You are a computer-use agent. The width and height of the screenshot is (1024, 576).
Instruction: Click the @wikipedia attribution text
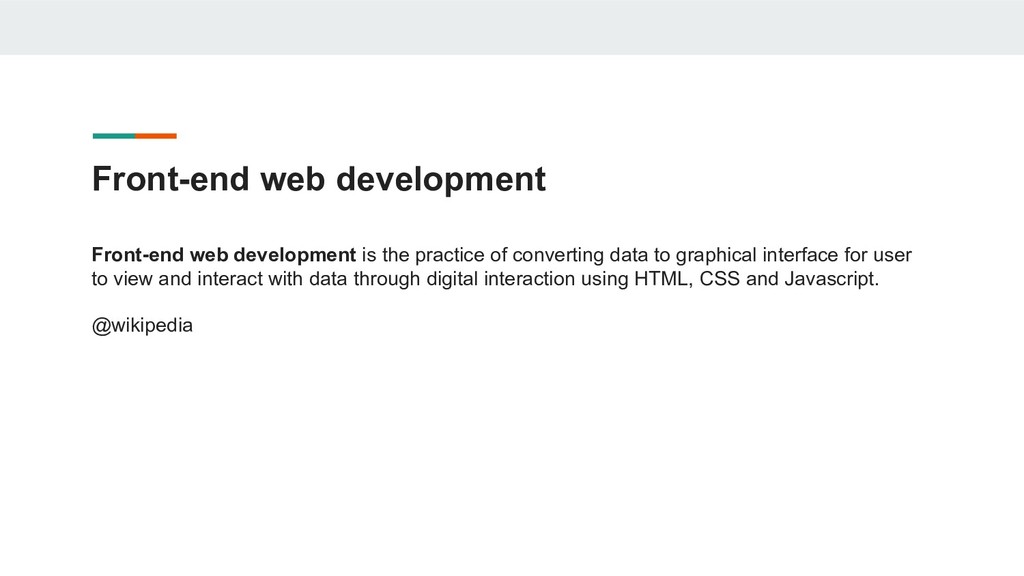[x=143, y=326]
